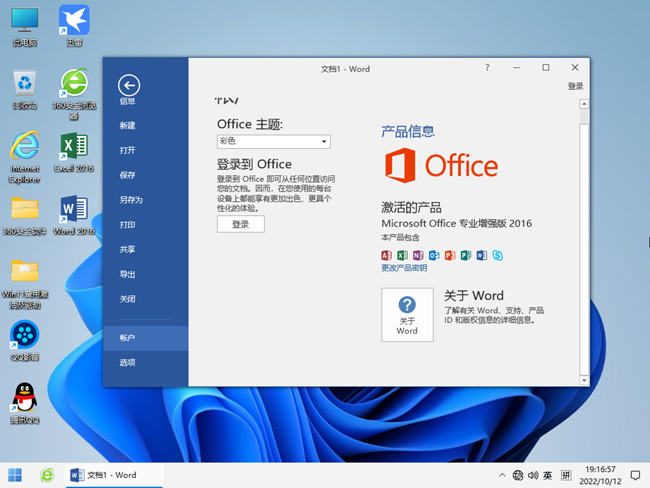This screenshot has width=650, height=488.
Task: Click the 登录 button under sign-in text
Action: pyautogui.click(x=240, y=224)
